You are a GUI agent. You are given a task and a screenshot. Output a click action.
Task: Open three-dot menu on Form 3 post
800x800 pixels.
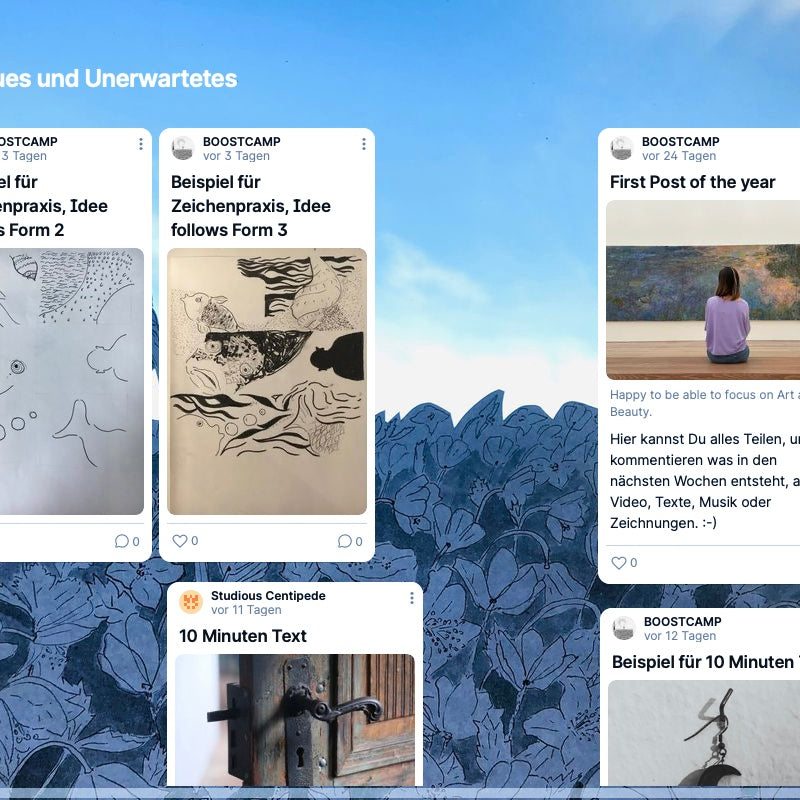tap(364, 144)
